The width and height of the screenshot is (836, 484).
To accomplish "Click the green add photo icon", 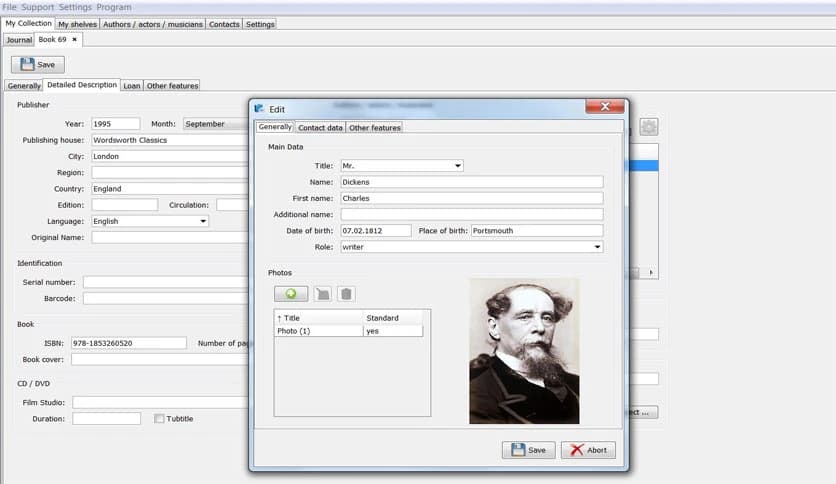I will coord(291,294).
